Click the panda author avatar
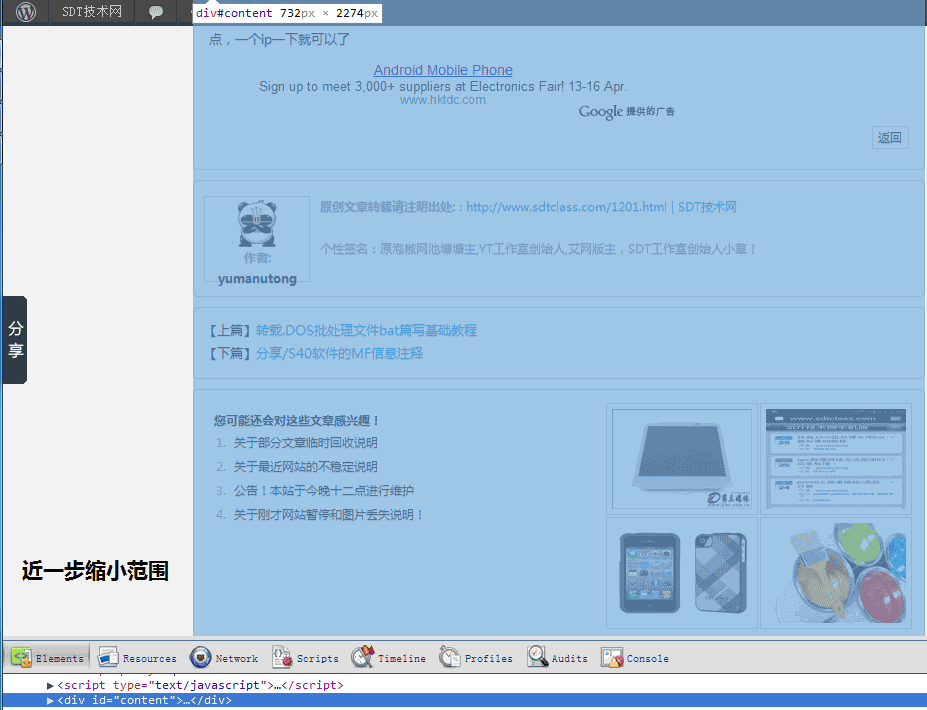The height and width of the screenshot is (710, 927). pyautogui.click(x=257, y=224)
